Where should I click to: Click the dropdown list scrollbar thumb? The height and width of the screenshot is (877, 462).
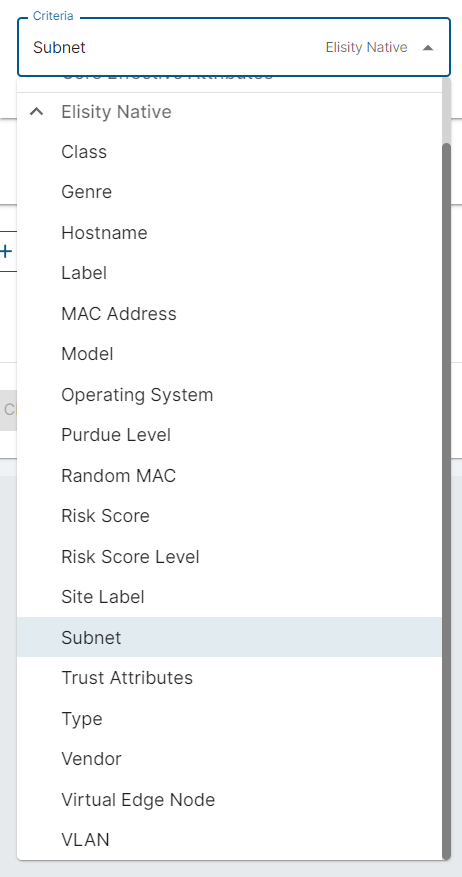coord(446,501)
